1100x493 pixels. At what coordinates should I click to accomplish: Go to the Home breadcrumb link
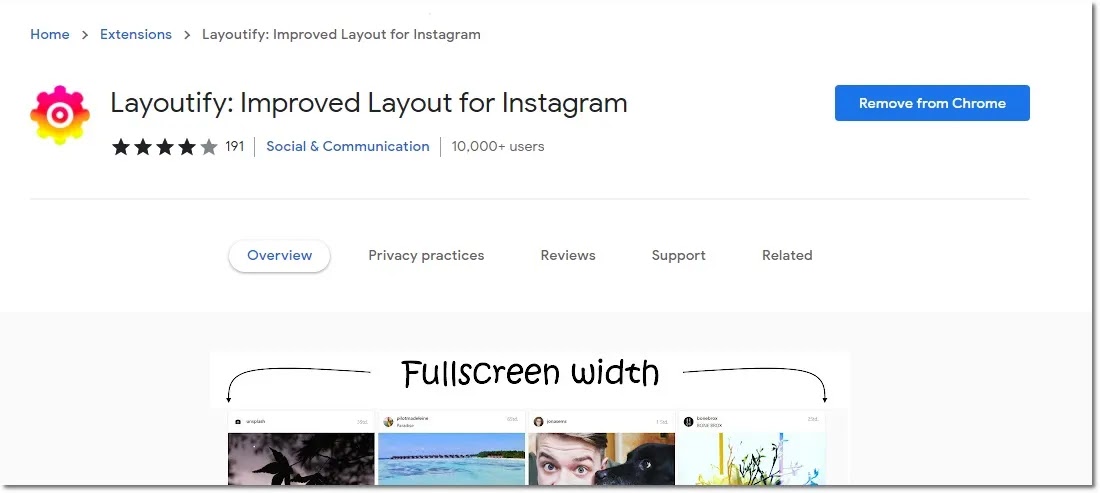pyautogui.click(x=50, y=34)
